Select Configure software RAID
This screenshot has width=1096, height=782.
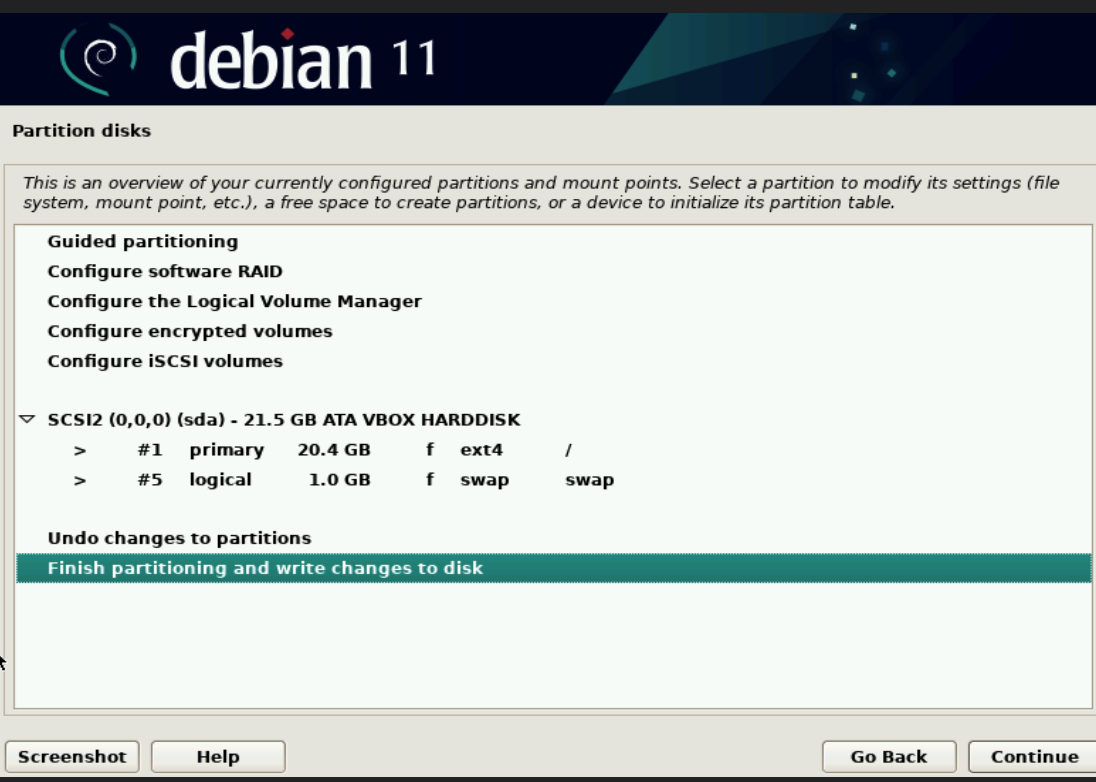point(165,271)
